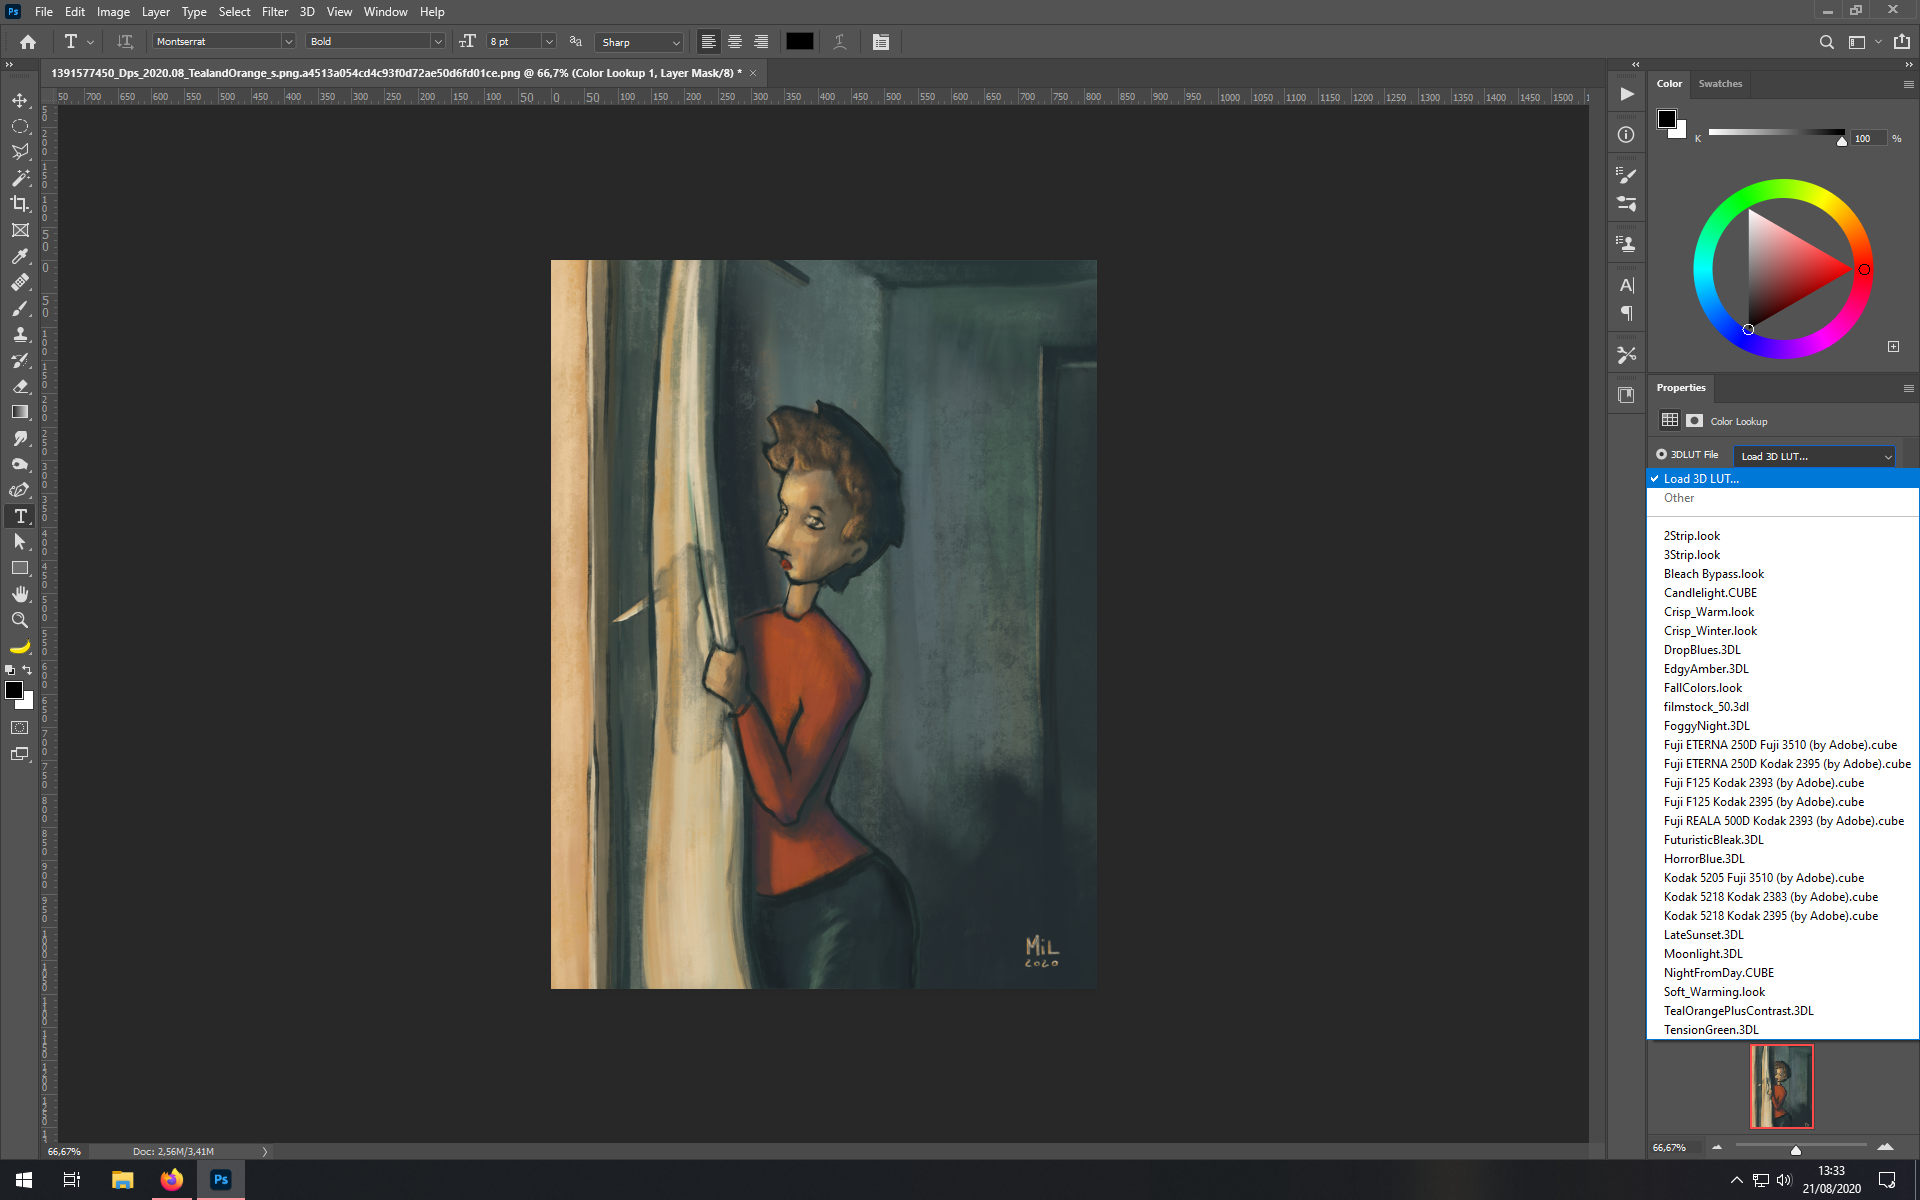Viewport: 1920px width, 1200px height.
Task: Select the Hand tool
Action: click(20, 594)
